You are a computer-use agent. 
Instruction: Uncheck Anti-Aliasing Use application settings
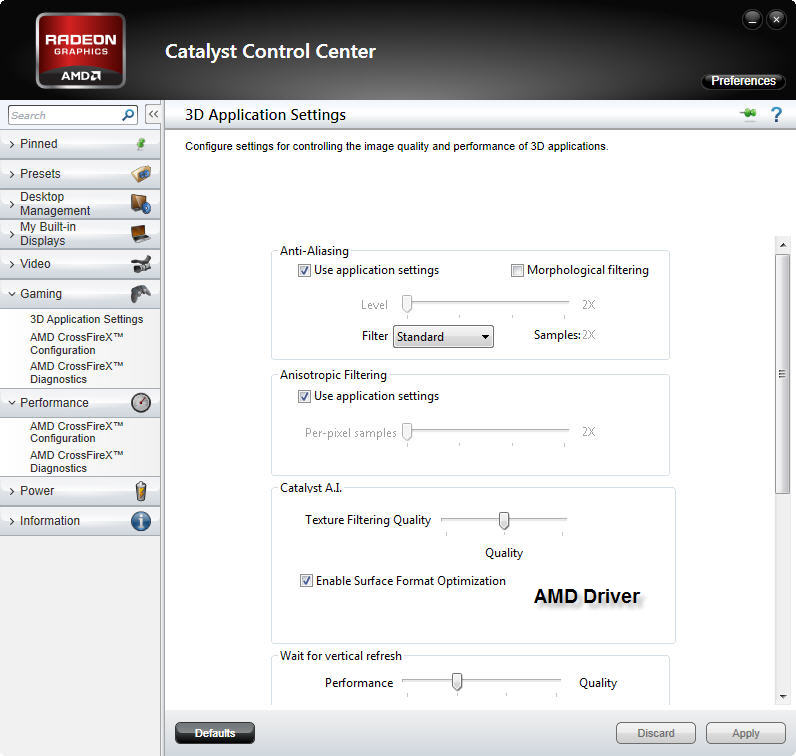304,271
